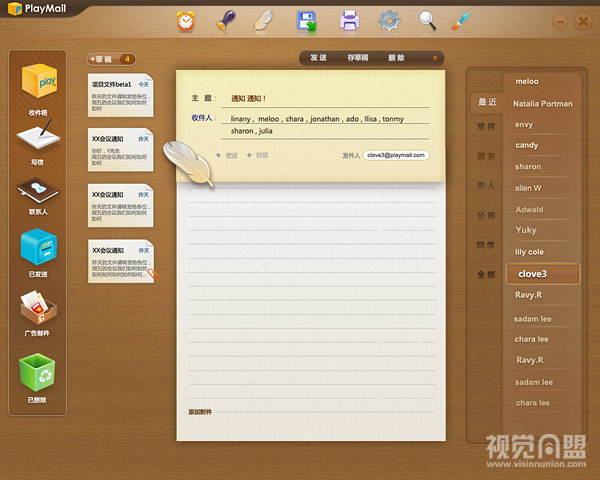The width and height of the screenshot is (600, 480).
Task: Click the paintbrush theme icon
Action: point(461,21)
